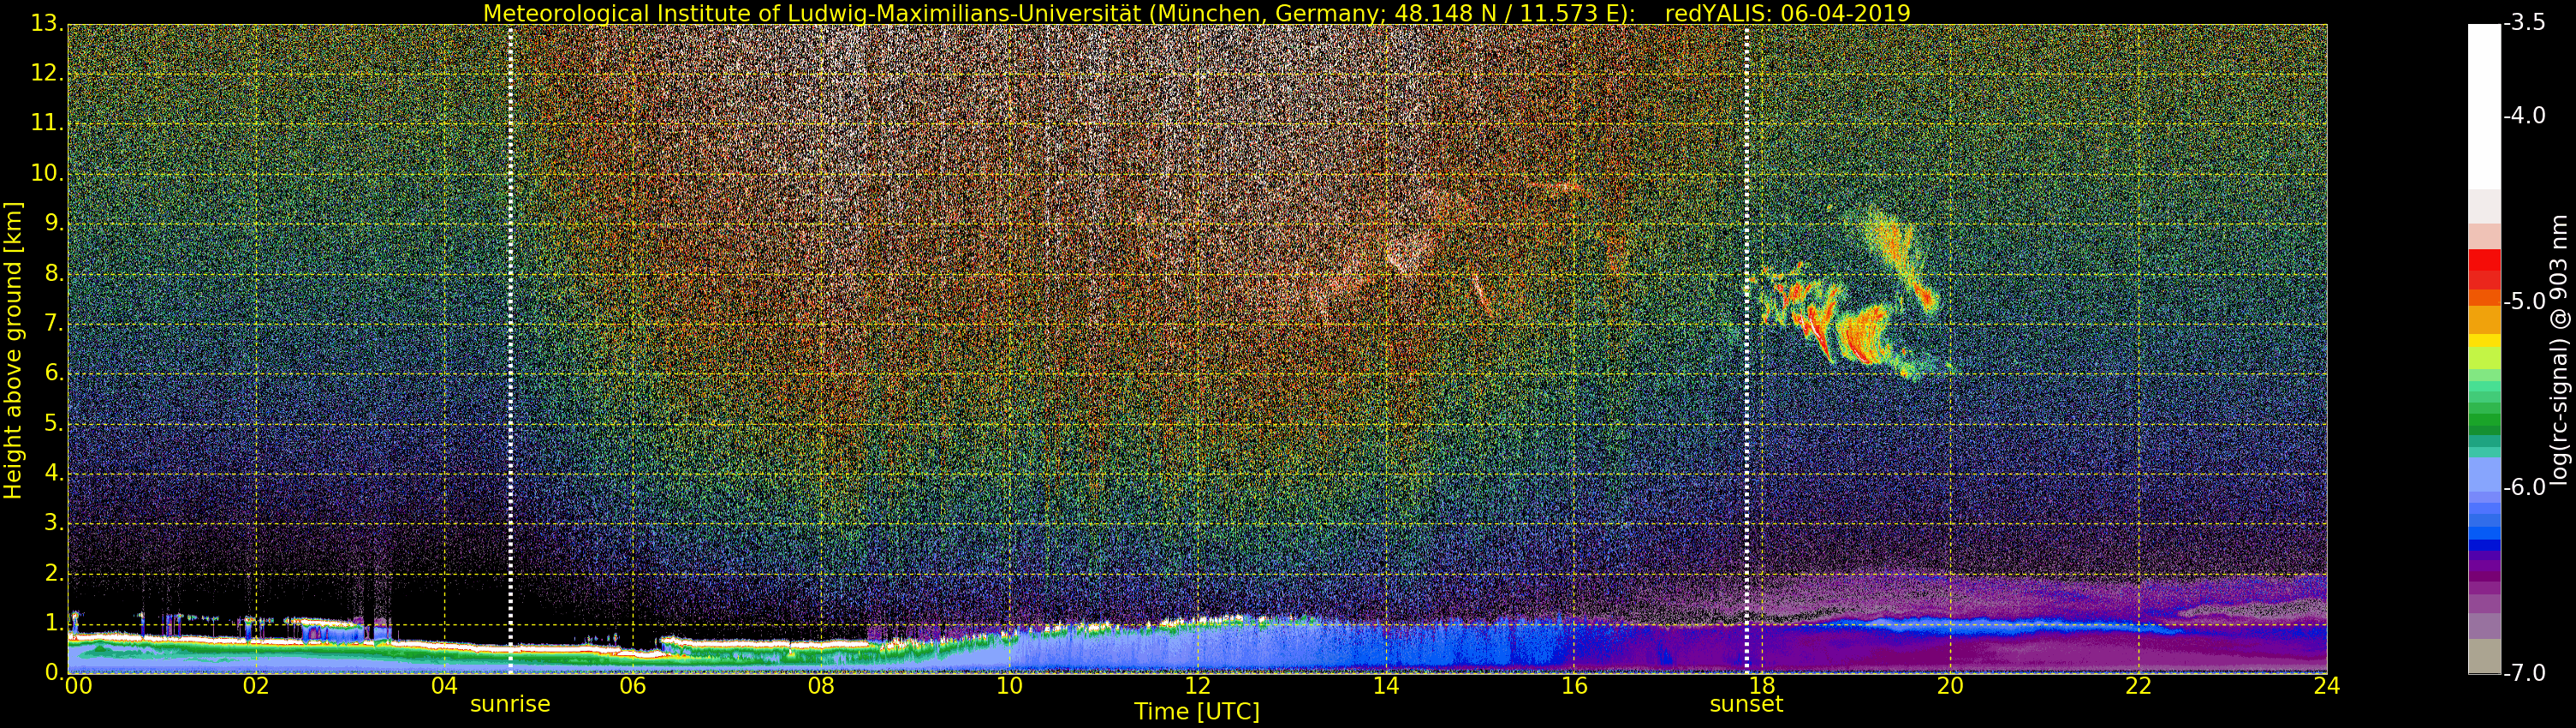Click the '12.' tick on the height axis

tap(48, 73)
